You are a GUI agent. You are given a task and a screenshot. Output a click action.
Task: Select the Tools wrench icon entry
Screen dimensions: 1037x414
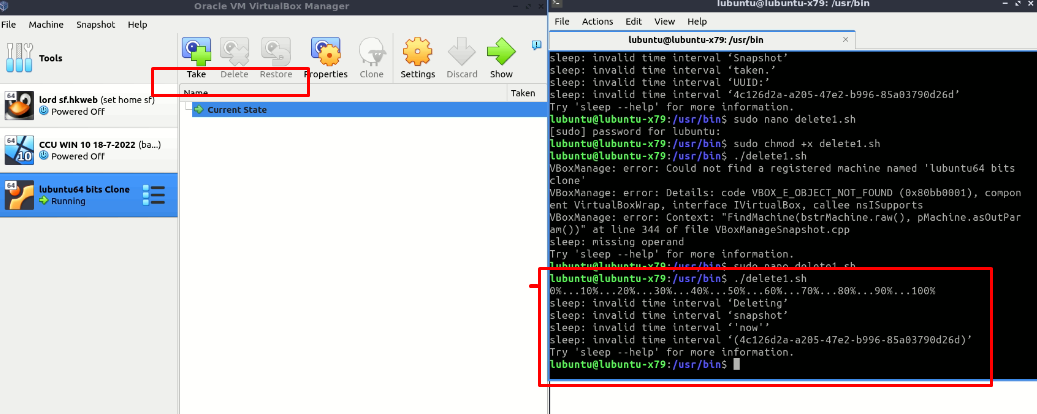pos(18,58)
